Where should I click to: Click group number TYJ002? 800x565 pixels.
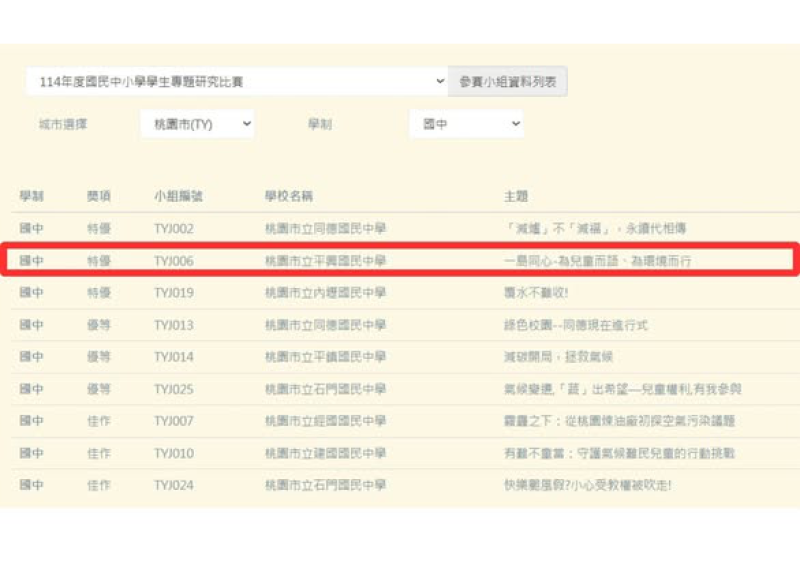[x=174, y=229]
